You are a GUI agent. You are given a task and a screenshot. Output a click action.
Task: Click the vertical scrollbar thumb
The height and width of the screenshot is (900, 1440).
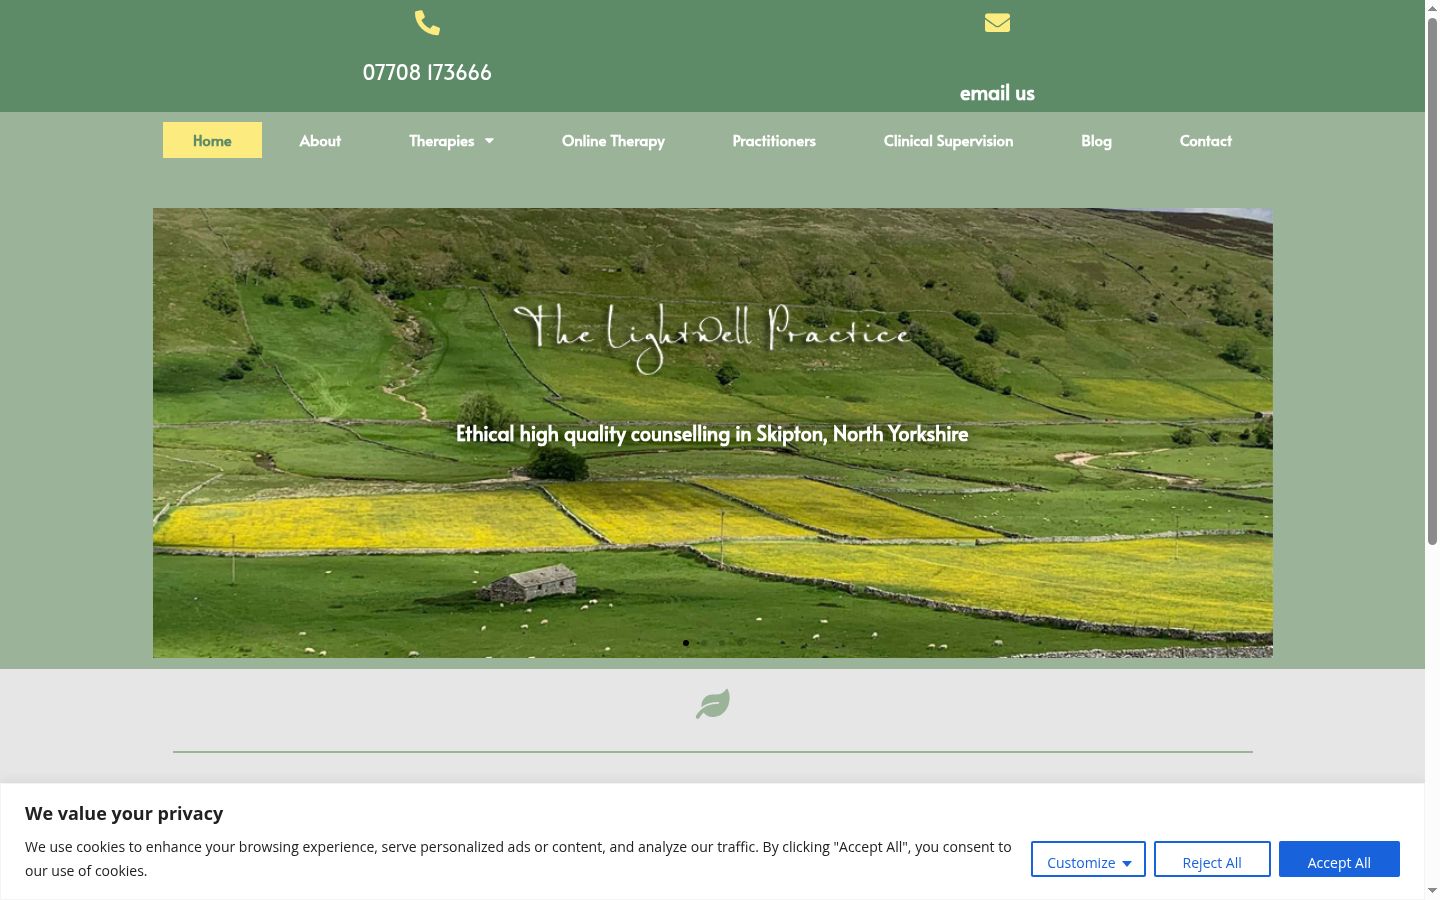pyautogui.click(x=1432, y=281)
